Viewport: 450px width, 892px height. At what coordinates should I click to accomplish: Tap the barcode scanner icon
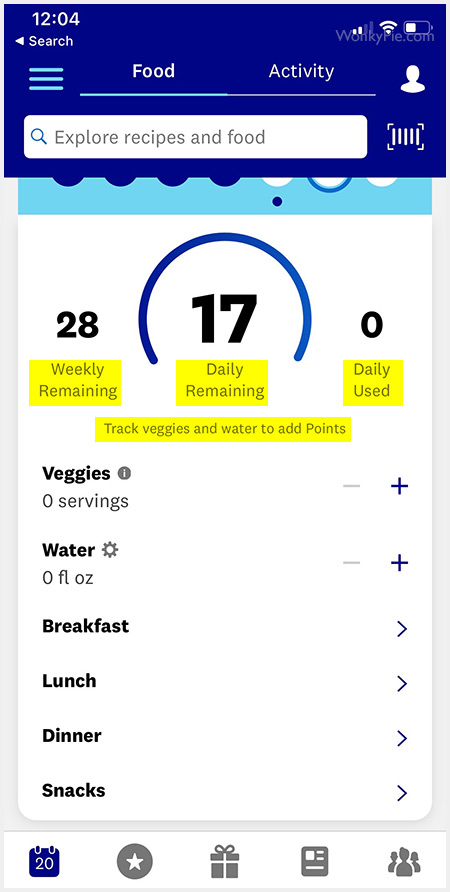pos(406,137)
